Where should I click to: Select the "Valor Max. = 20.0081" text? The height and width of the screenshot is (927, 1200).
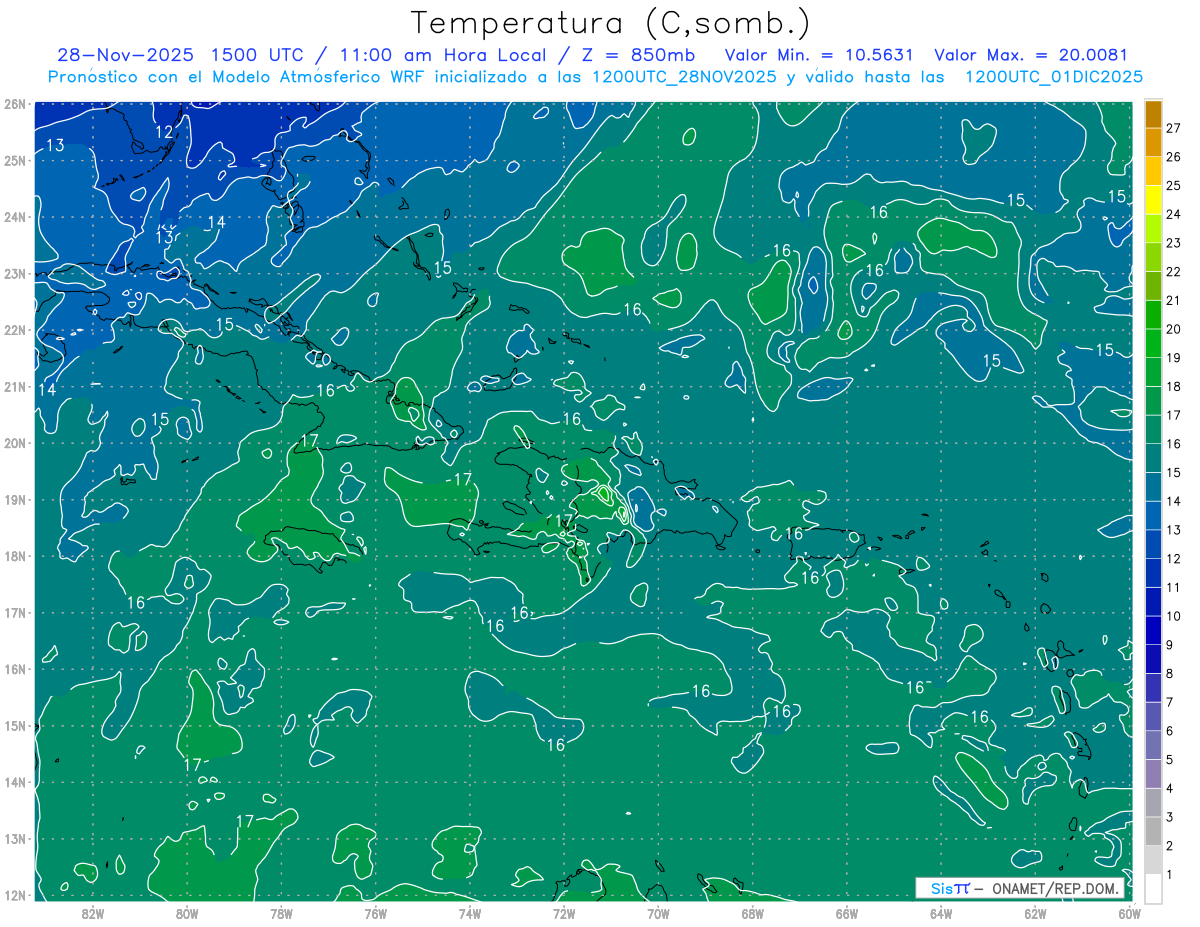[1031, 55]
